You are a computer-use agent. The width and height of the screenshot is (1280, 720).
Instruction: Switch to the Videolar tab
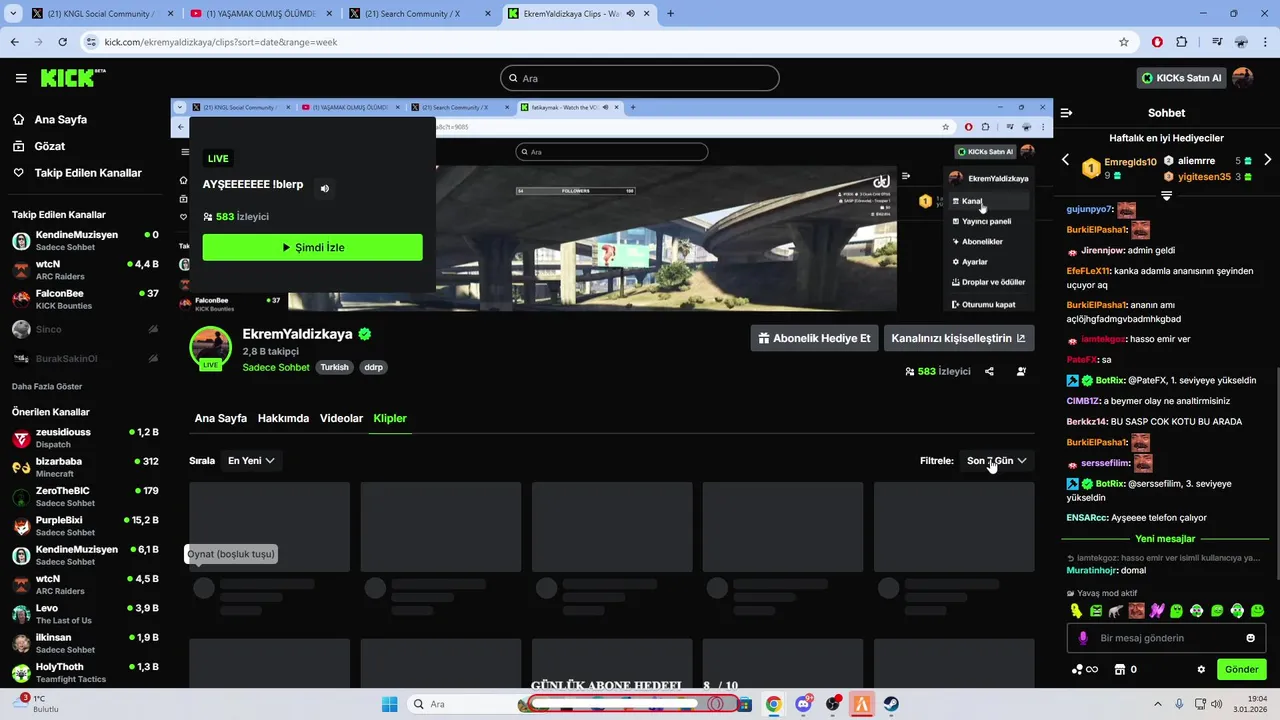coord(341,418)
